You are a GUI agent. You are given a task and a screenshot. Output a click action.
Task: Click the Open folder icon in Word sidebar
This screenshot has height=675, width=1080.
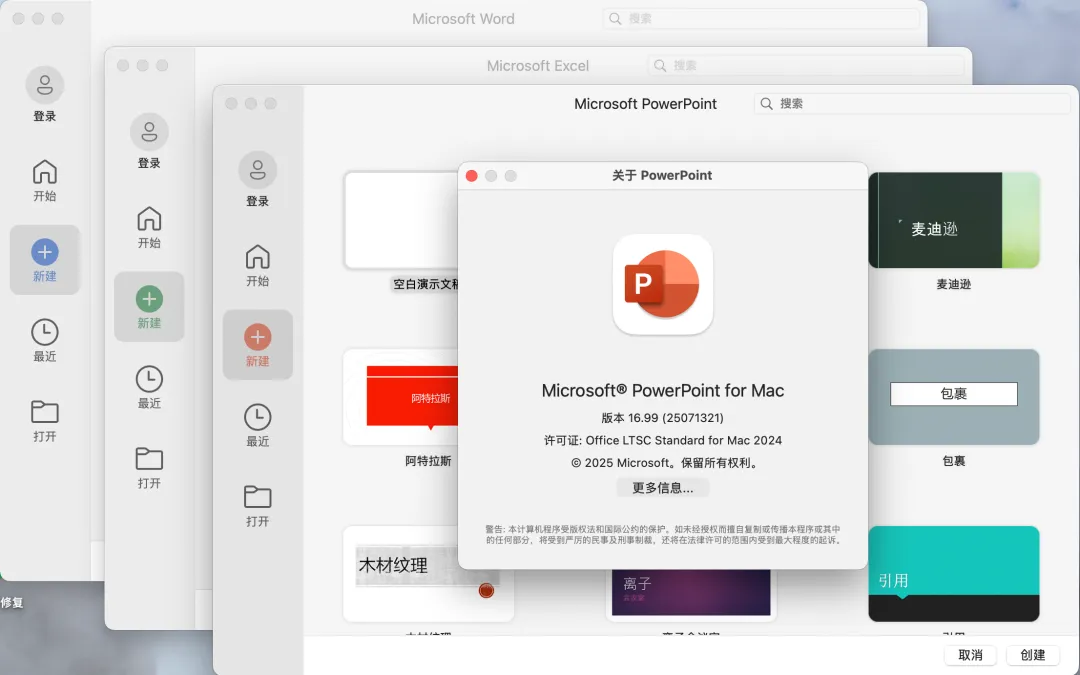pos(45,412)
